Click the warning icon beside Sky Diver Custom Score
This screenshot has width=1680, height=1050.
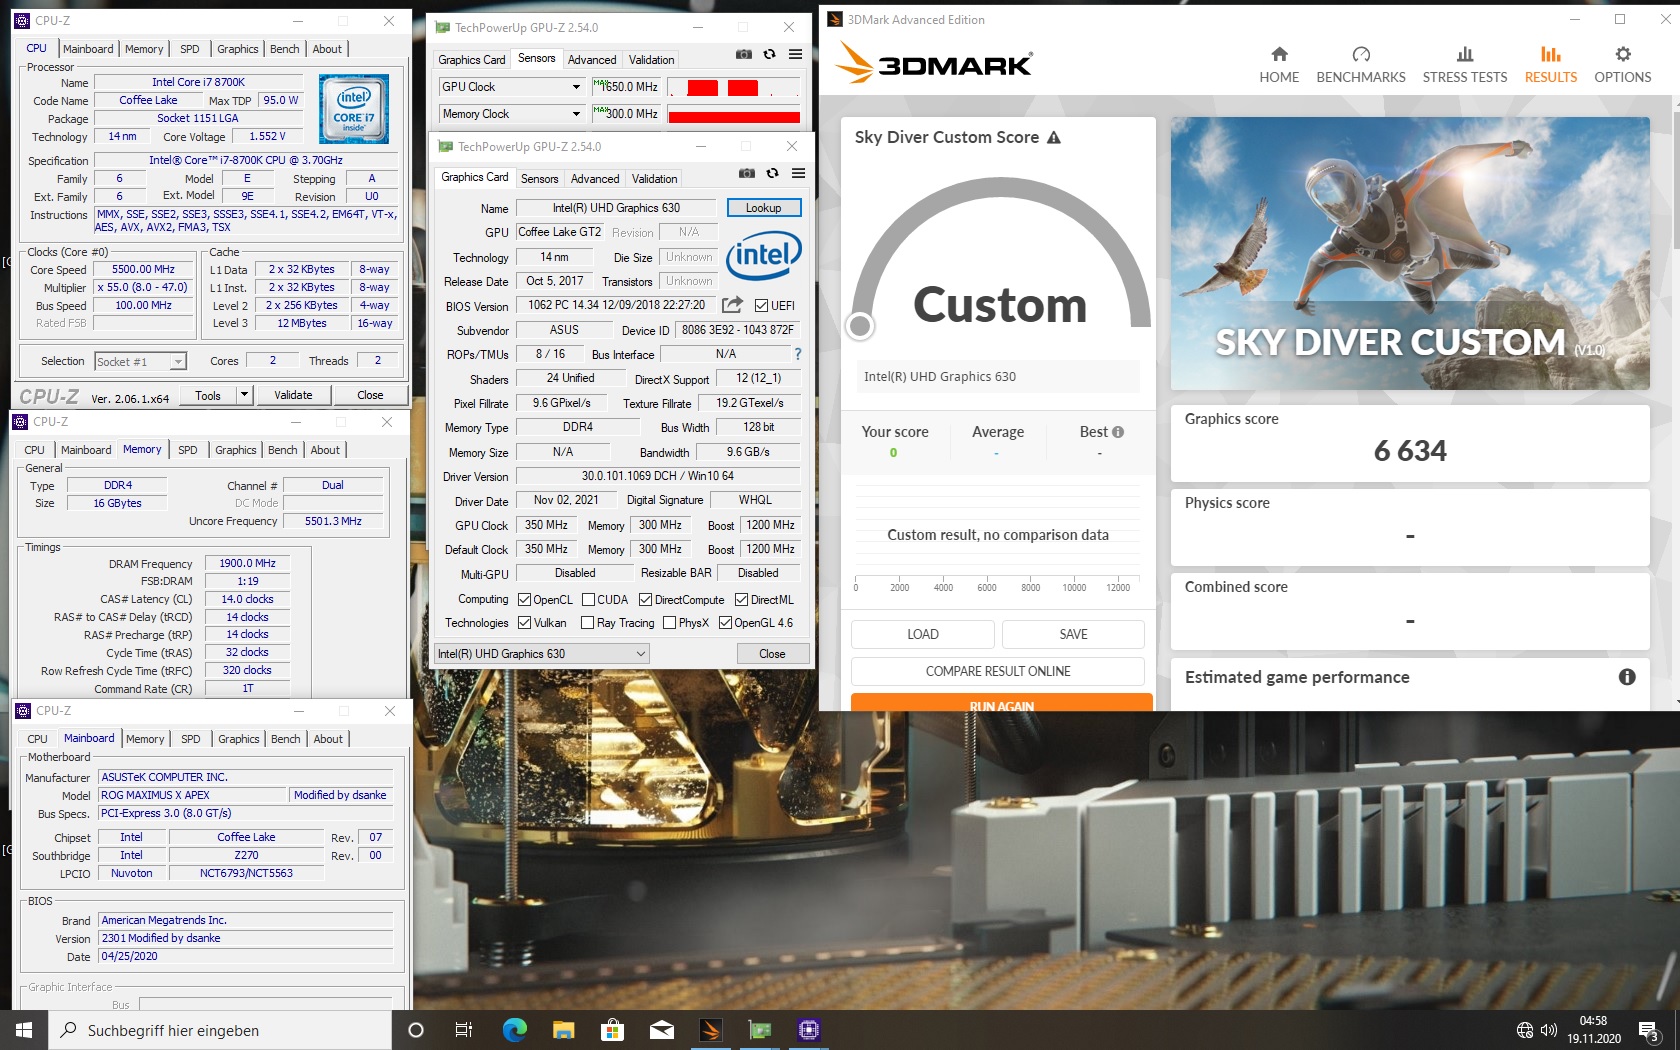point(1054,137)
